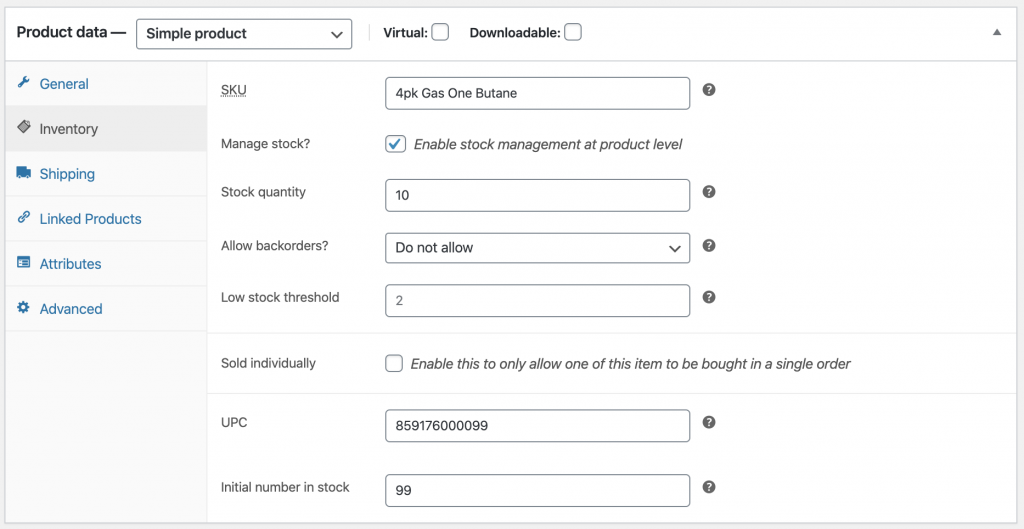Viewport: 1024px width, 529px height.
Task: Click the SKU help question-mark icon
Action: [709, 89]
